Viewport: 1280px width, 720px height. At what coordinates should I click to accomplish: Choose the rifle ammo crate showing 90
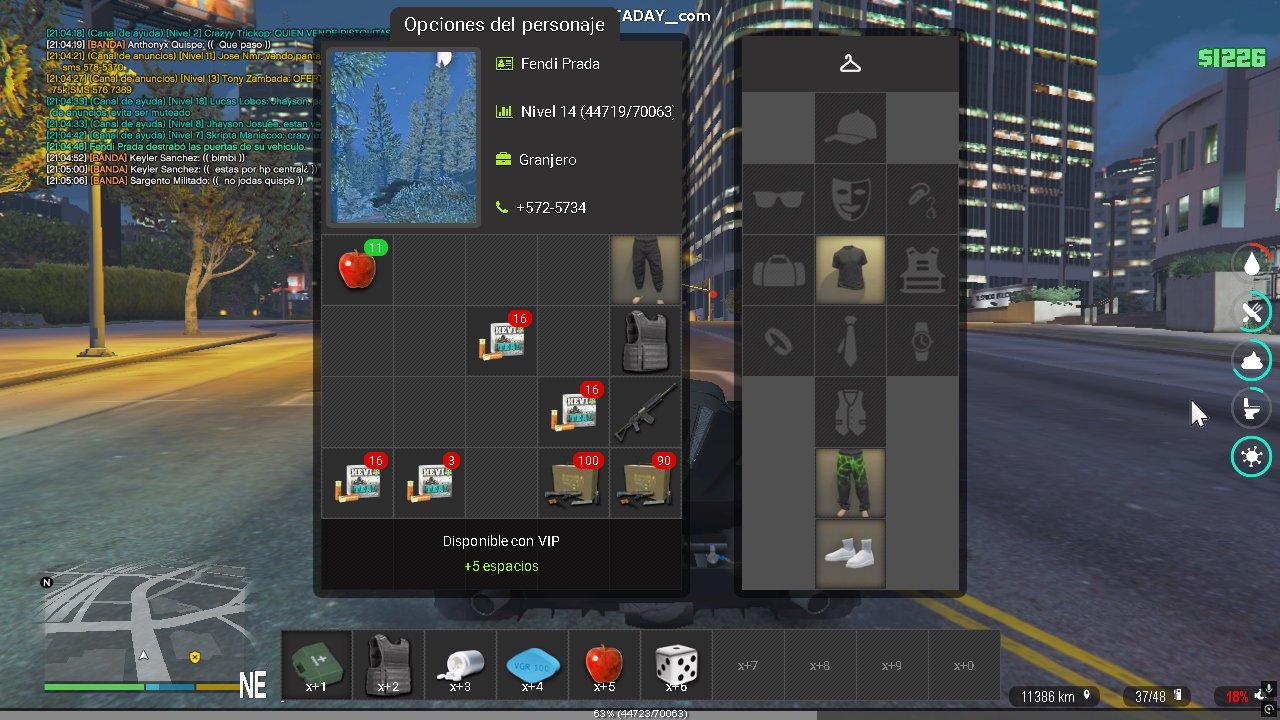[x=645, y=484]
